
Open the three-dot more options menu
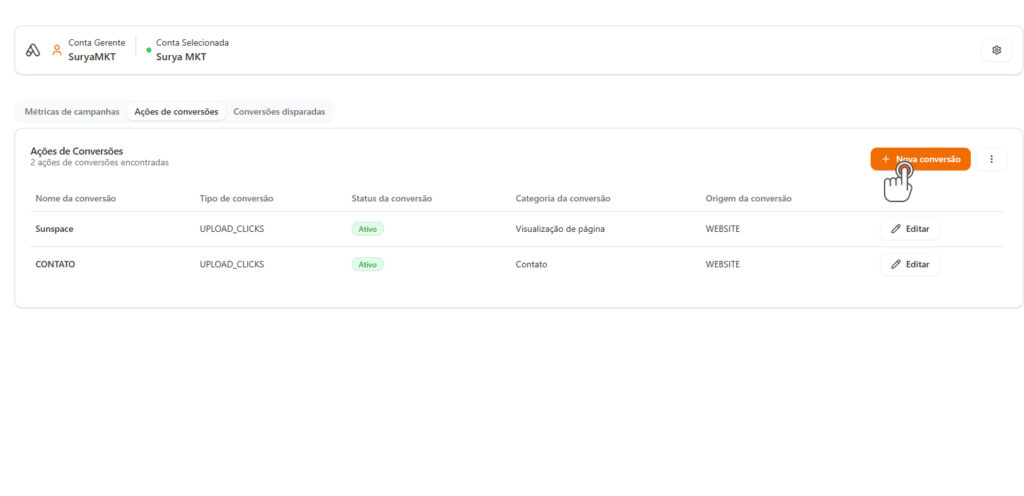point(991,159)
